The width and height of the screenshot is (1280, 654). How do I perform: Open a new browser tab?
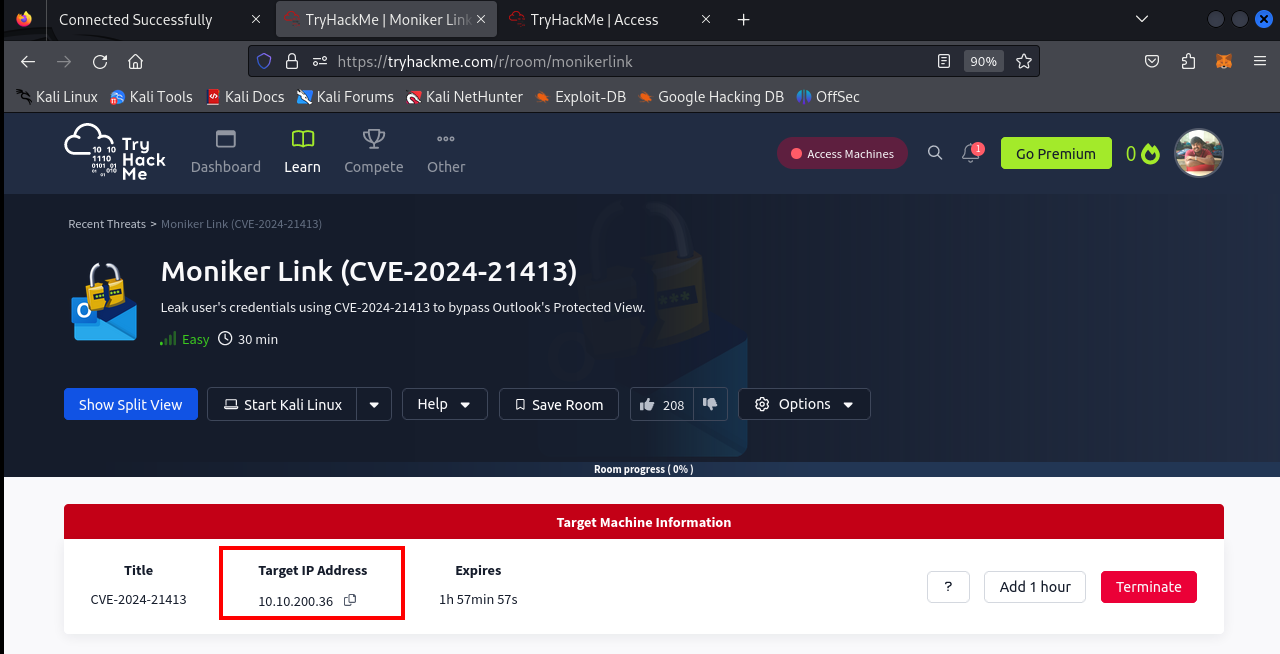click(x=743, y=19)
